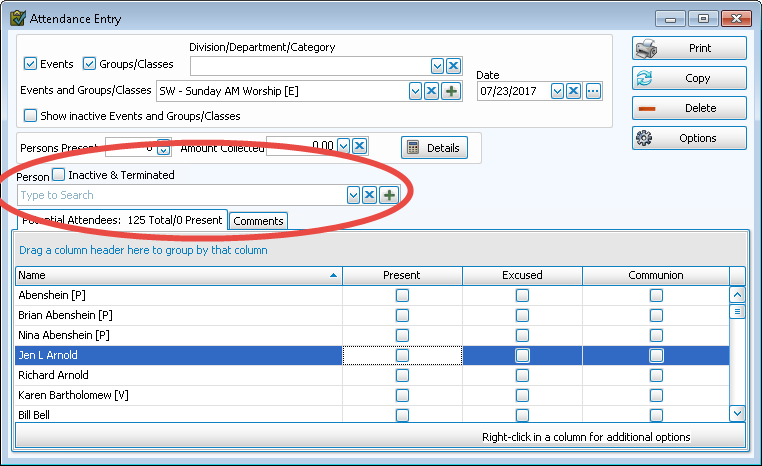This screenshot has height=466, width=762.
Task: Switch to the Comments tab
Action: [x=259, y=221]
